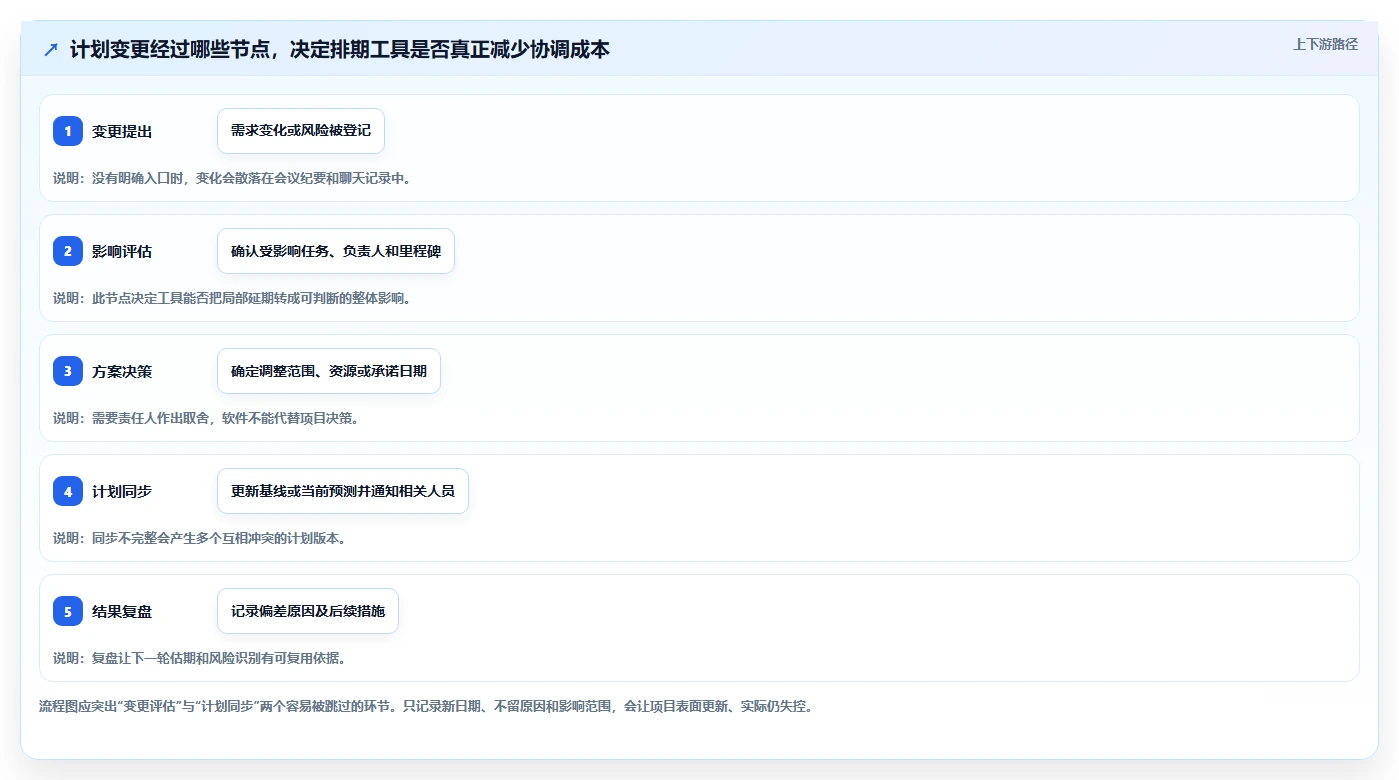Click the 影响评估 step title

122,251
